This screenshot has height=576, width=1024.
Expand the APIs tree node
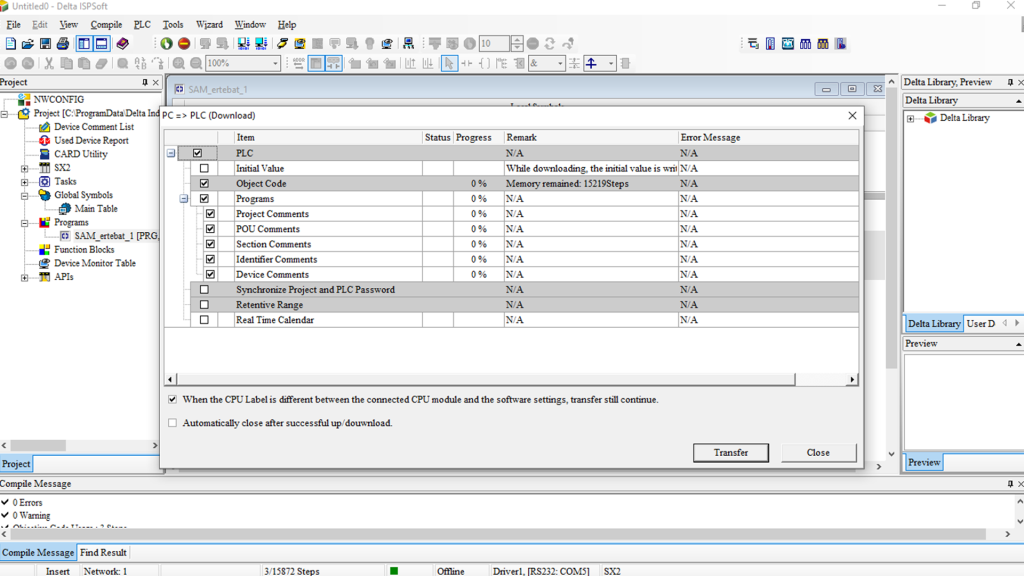pyautogui.click(x=25, y=278)
